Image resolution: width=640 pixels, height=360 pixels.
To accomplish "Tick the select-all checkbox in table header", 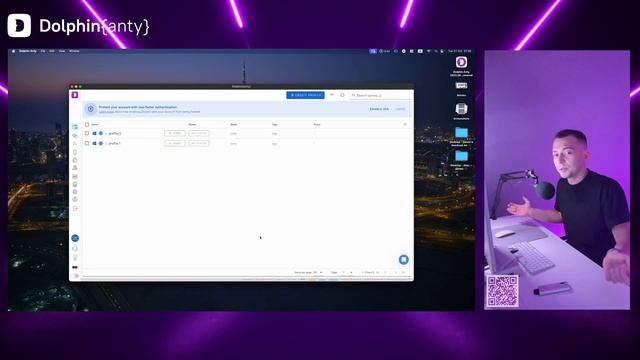I will 87,124.
